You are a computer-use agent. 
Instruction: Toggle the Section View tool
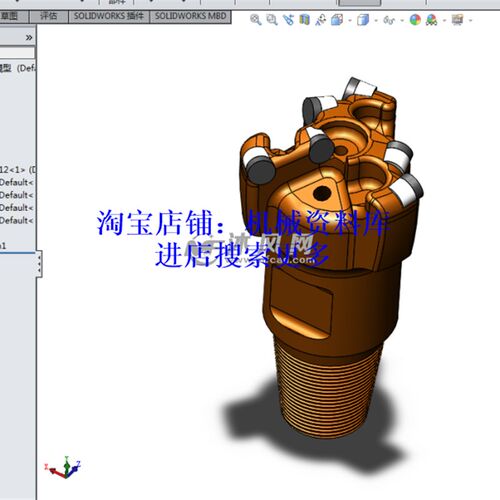304,20
